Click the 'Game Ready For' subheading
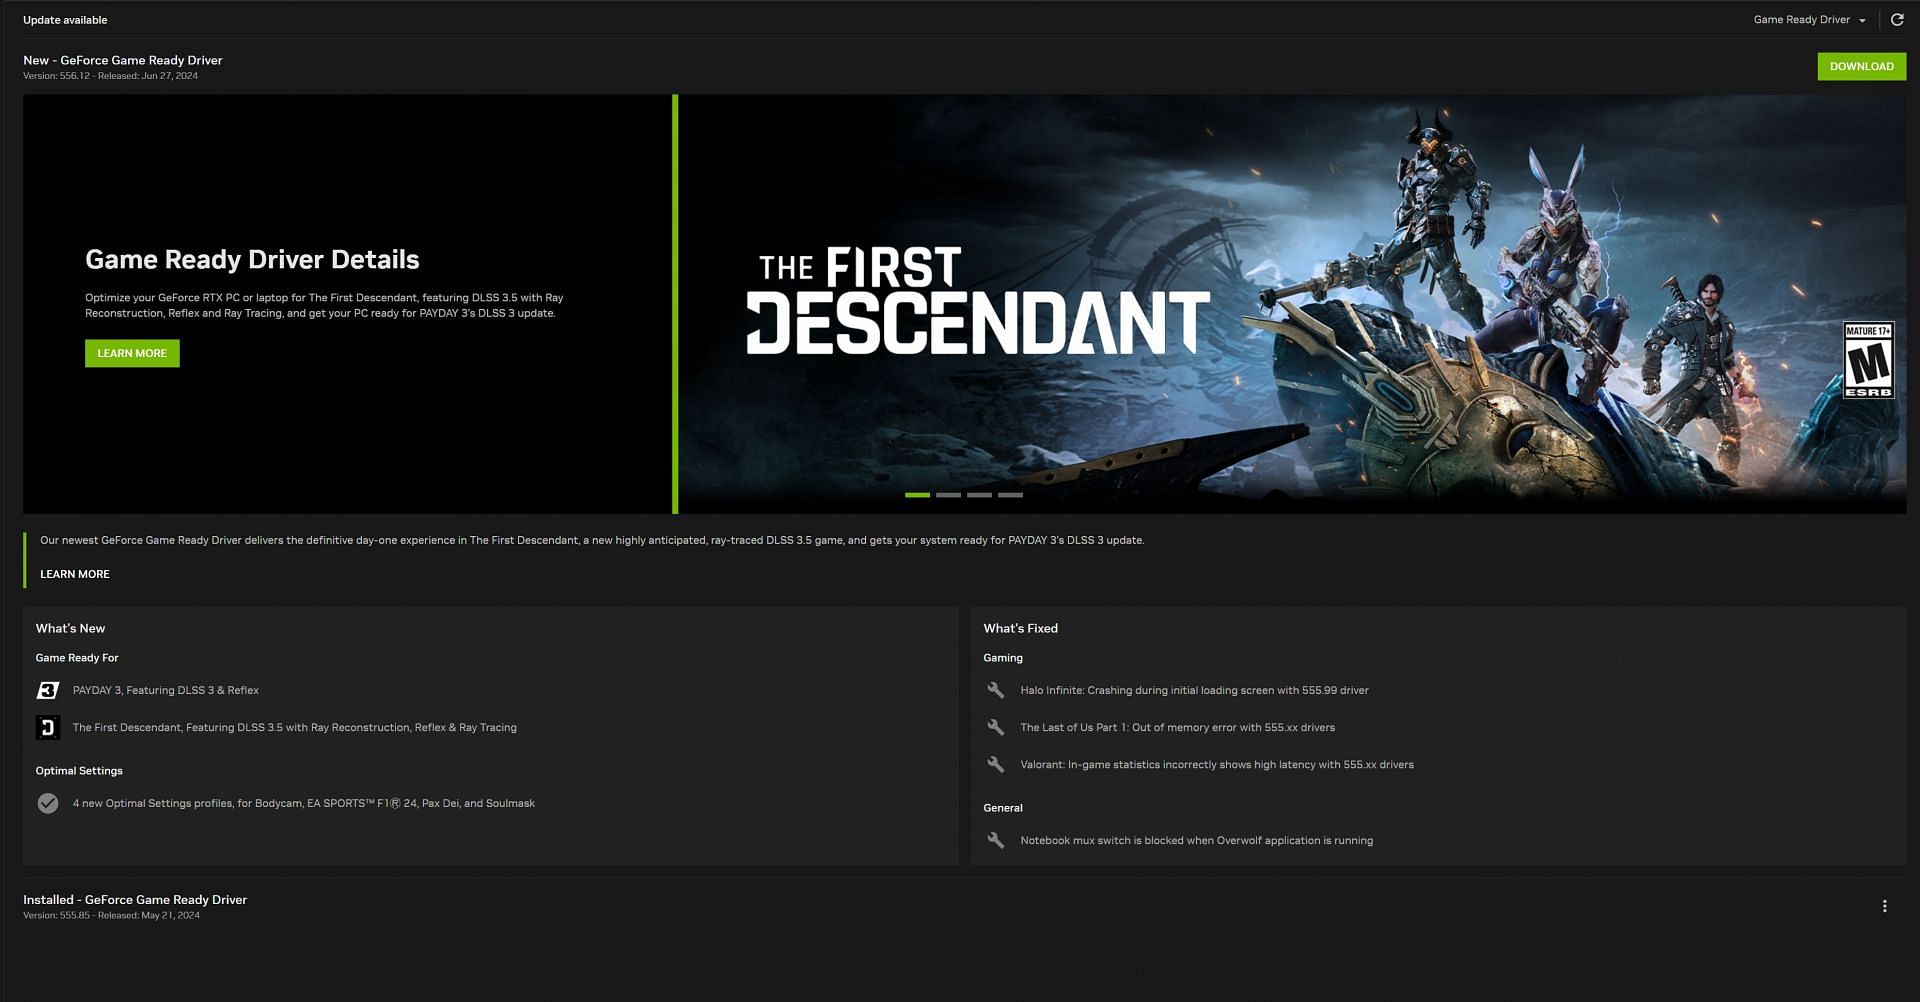 [77, 658]
